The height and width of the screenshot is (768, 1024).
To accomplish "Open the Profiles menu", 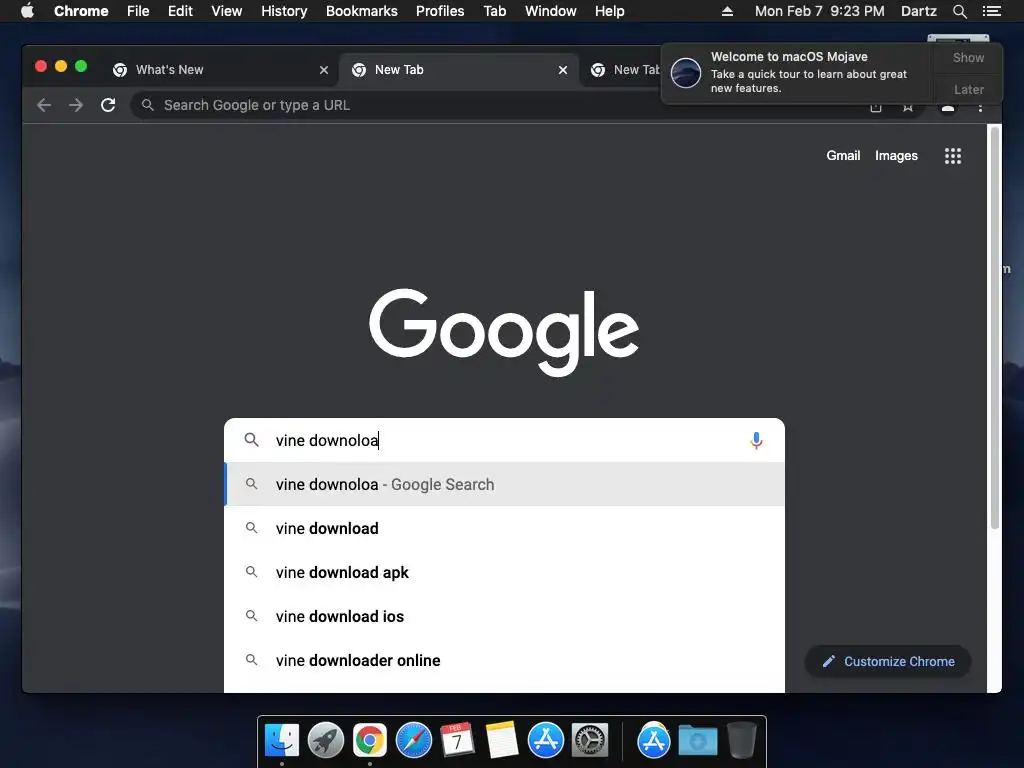I will click(440, 11).
